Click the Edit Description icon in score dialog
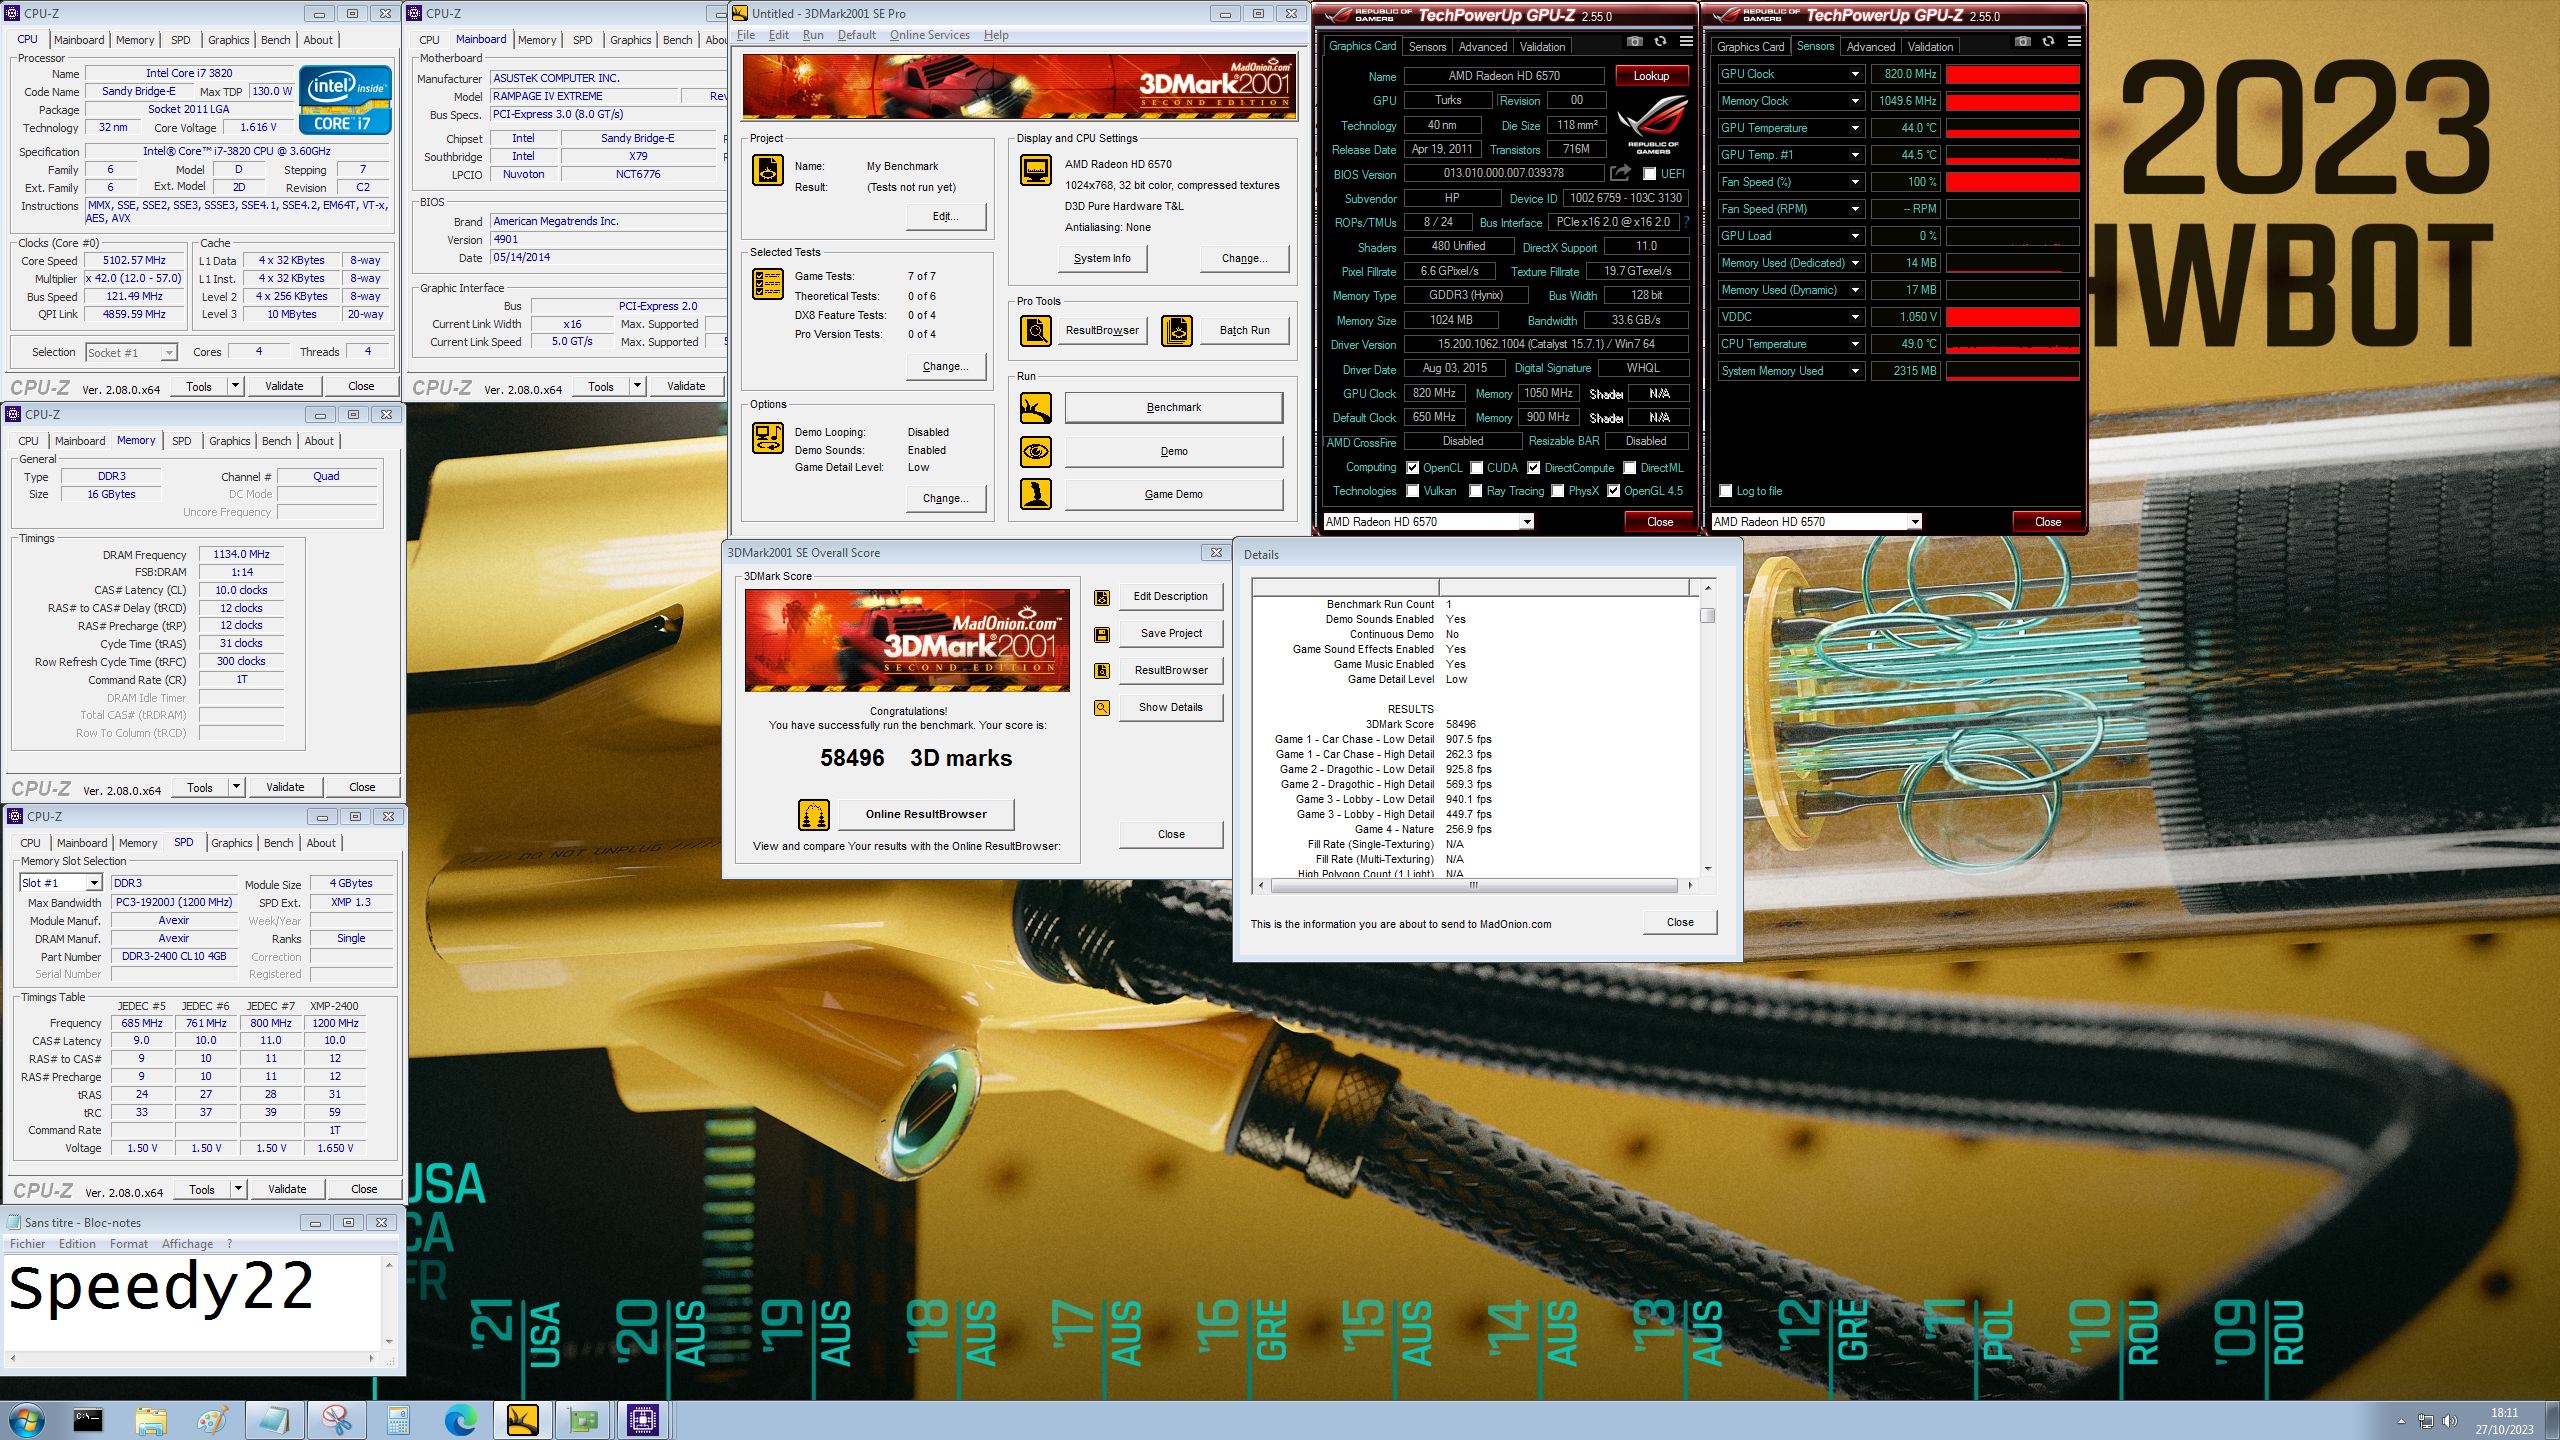Screen dimensions: 2560x1440 [1101, 598]
